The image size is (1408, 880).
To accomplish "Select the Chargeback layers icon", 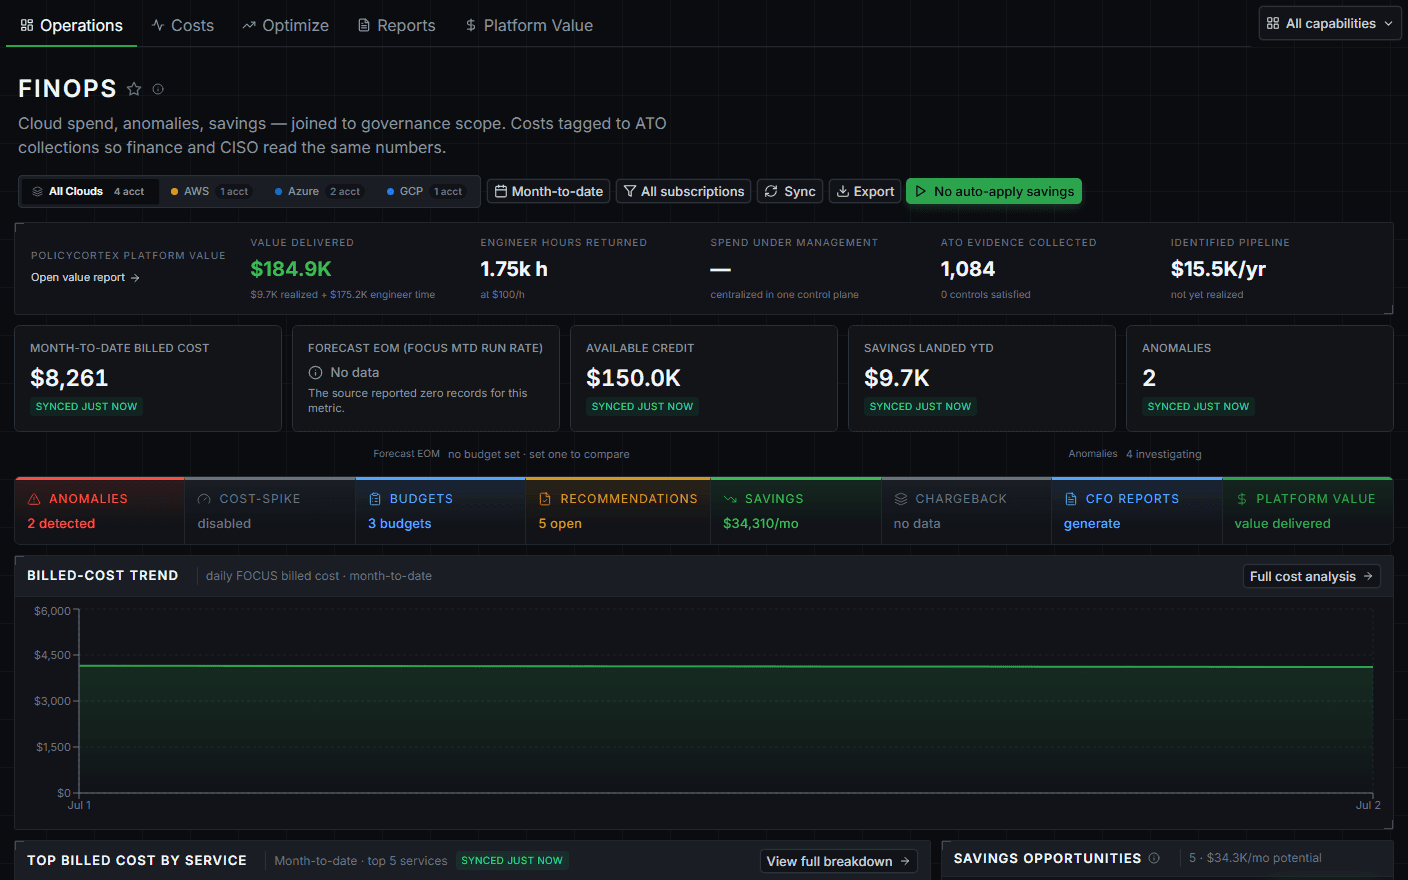I will click(901, 499).
